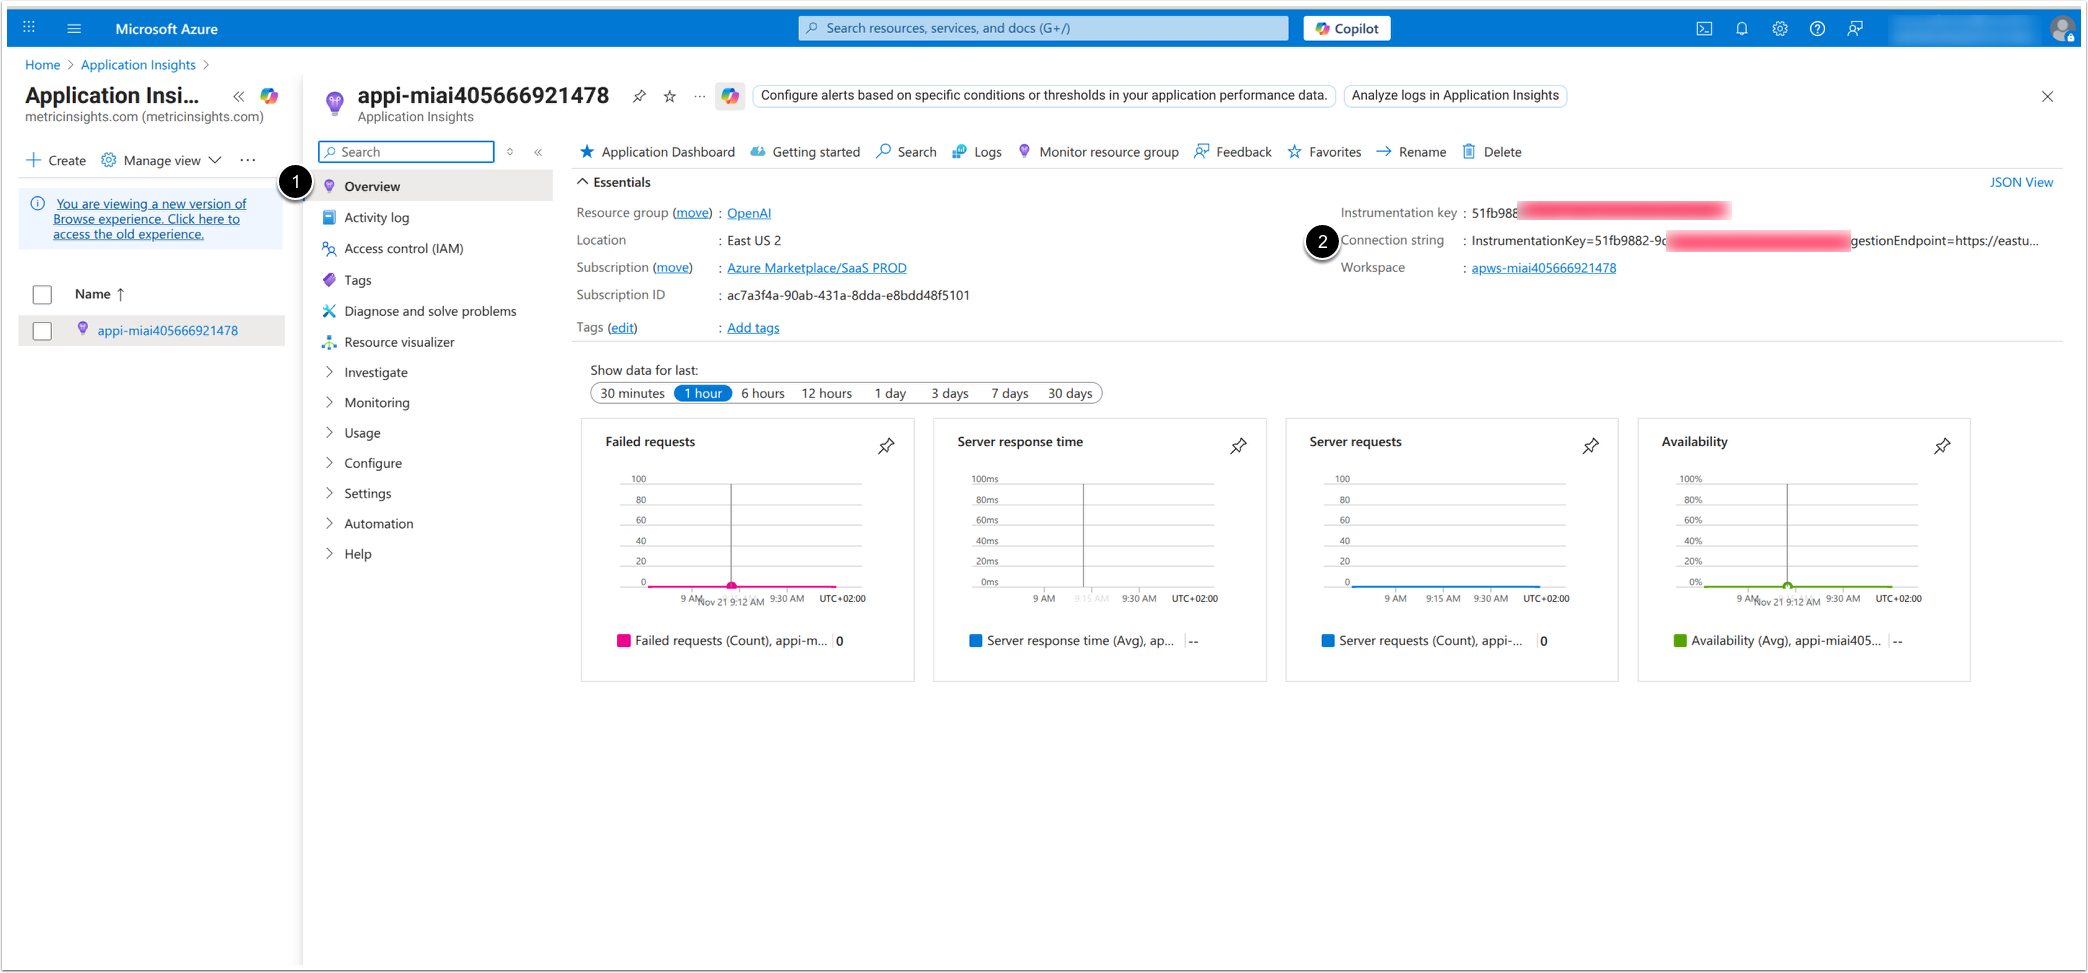
Task: Open the OpenAI resource group link
Action: 748,213
